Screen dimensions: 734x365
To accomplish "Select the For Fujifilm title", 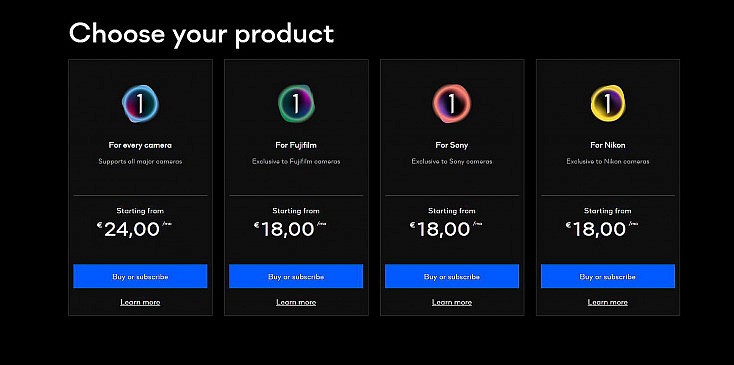I will (296, 145).
